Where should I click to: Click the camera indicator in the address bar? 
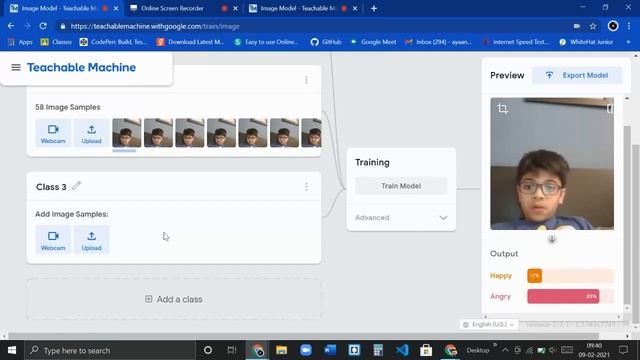pos(577,26)
